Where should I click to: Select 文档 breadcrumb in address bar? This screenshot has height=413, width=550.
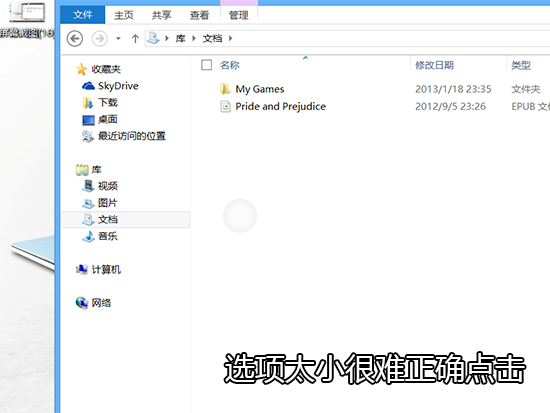(x=212, y=38)
